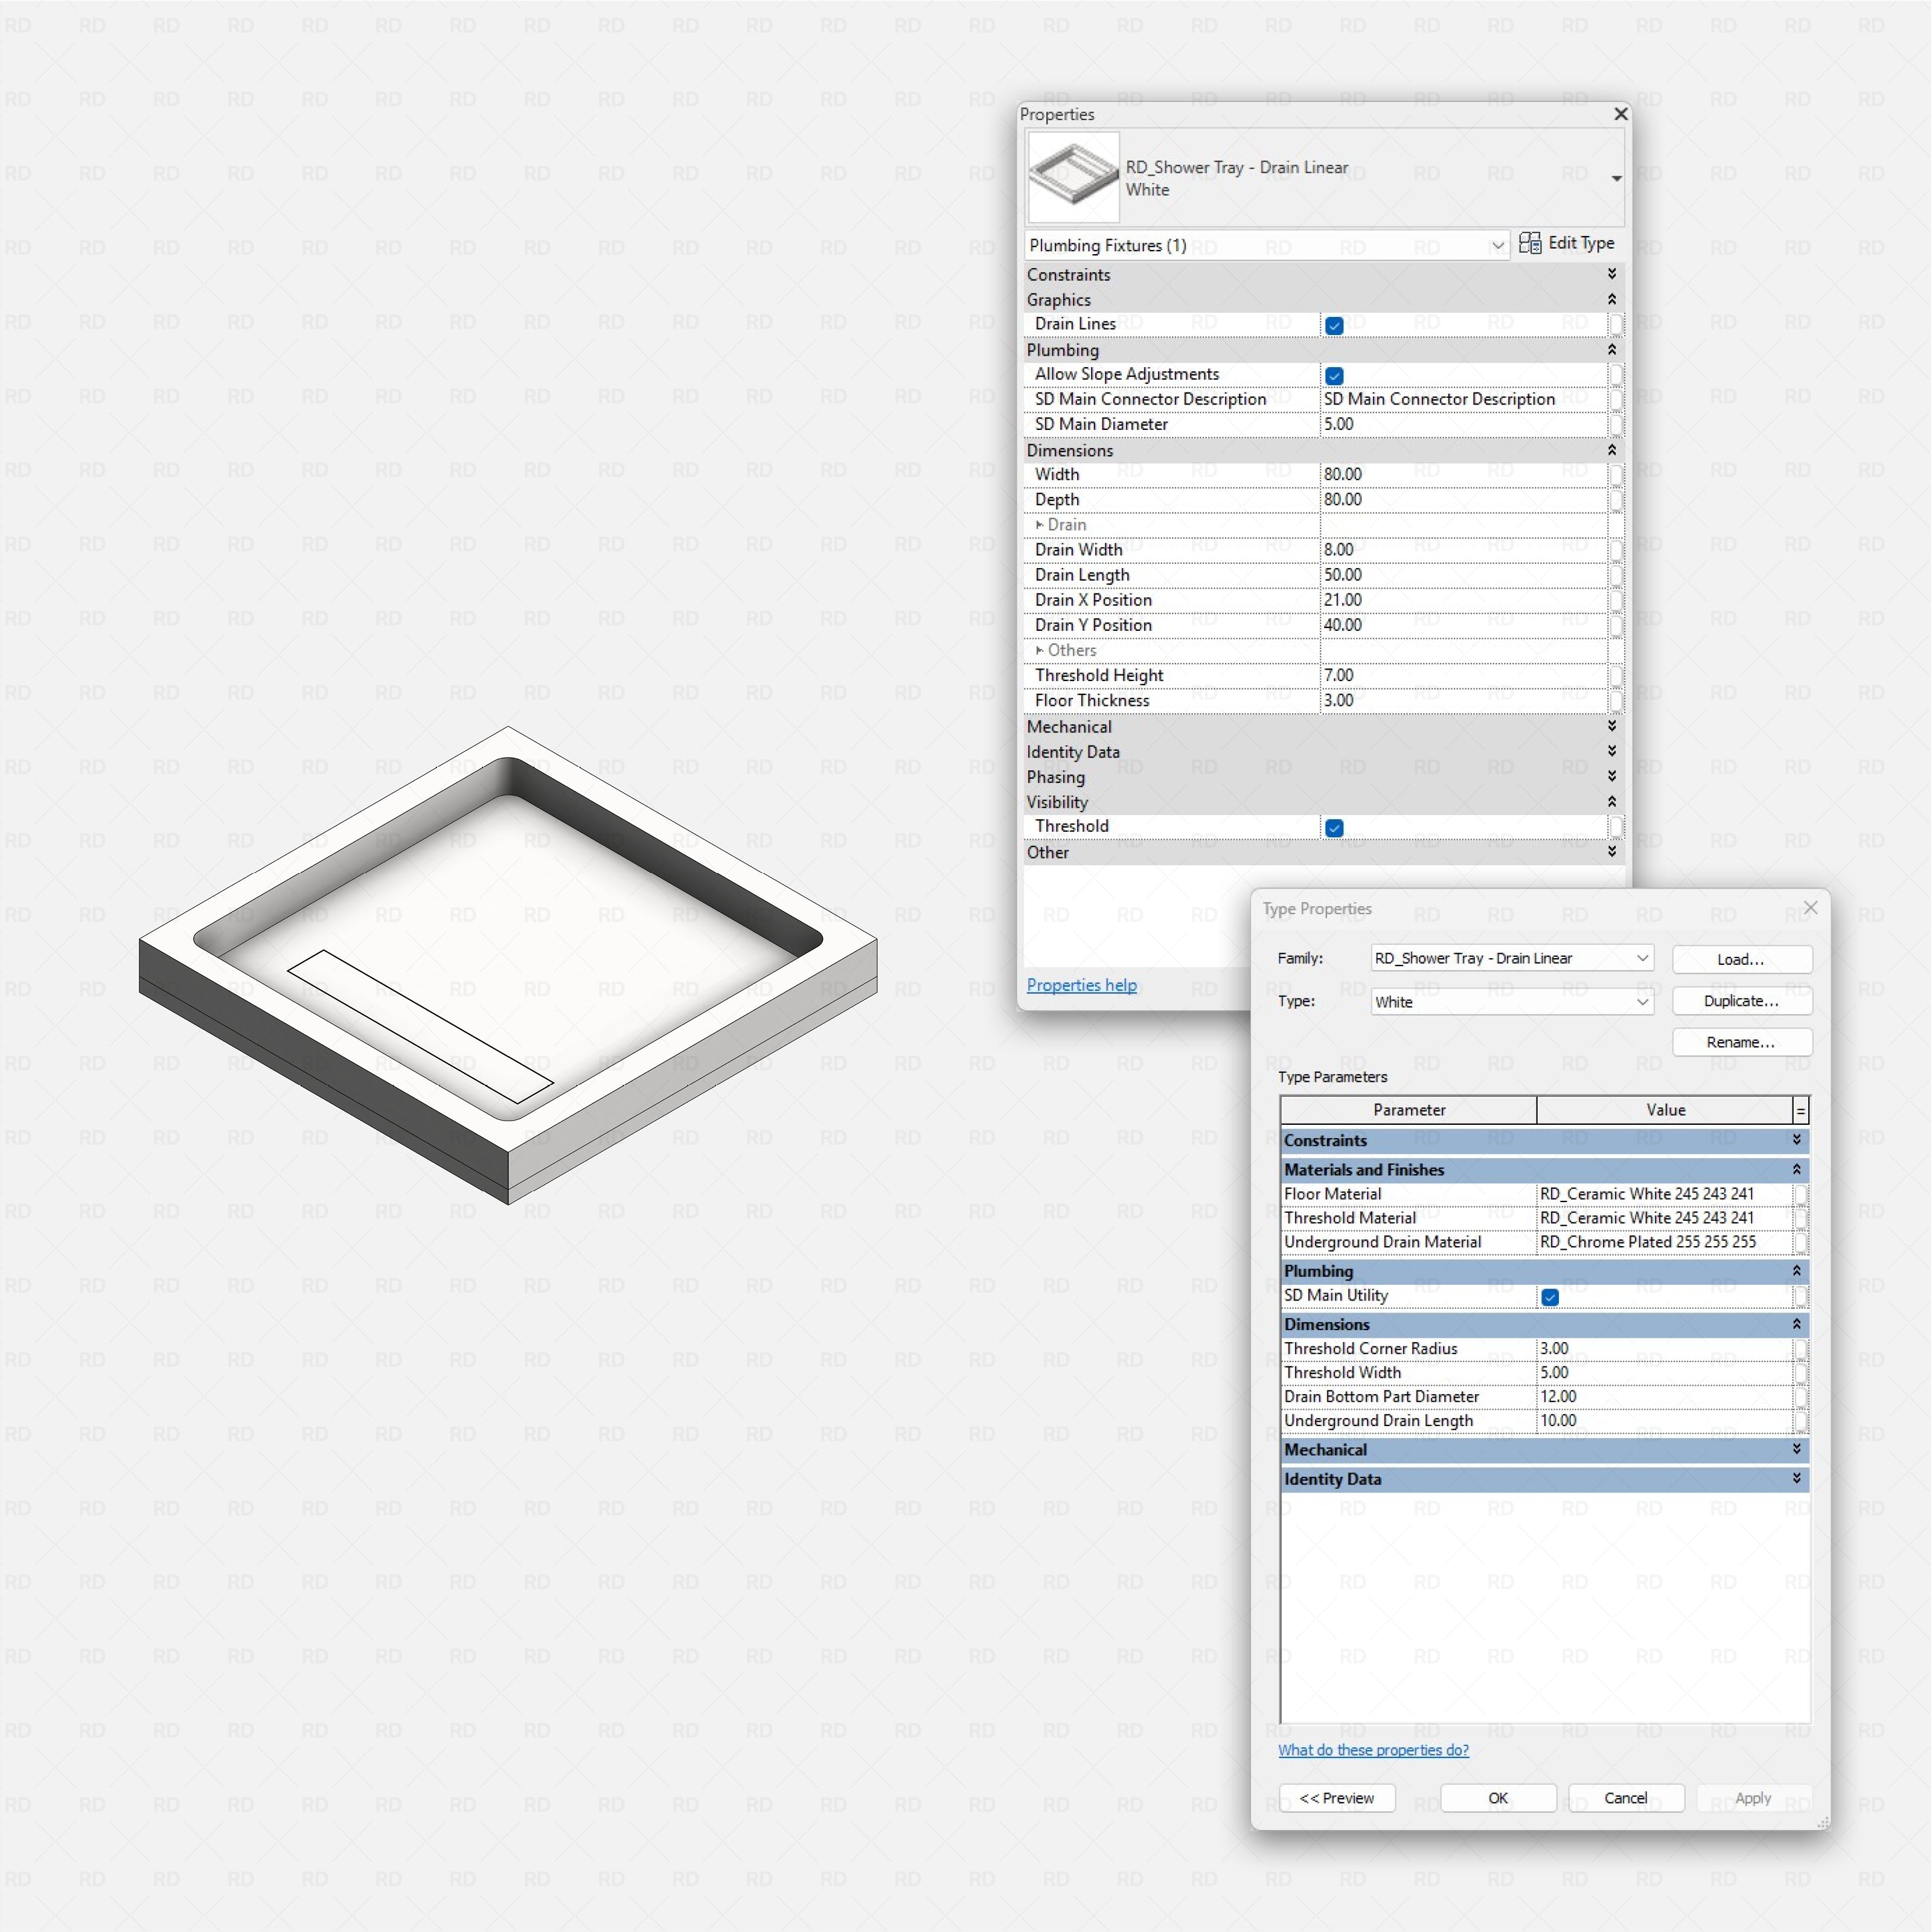Viewport: 1932px width, 1932px height.
Task: Click the Duplicate... button
Action: click(x=1742, y=1001)
